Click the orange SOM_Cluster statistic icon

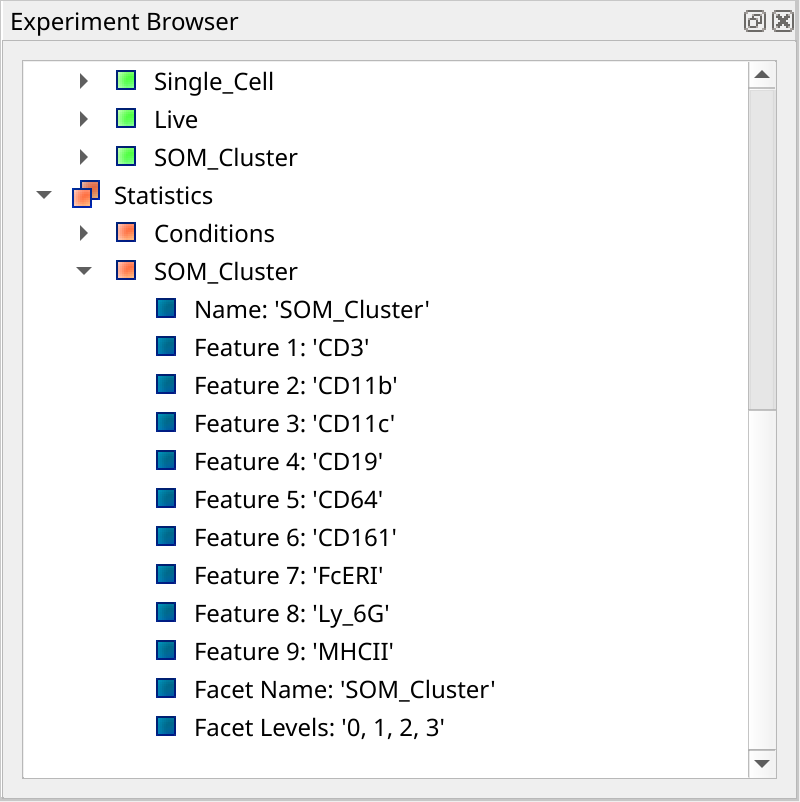126,271
